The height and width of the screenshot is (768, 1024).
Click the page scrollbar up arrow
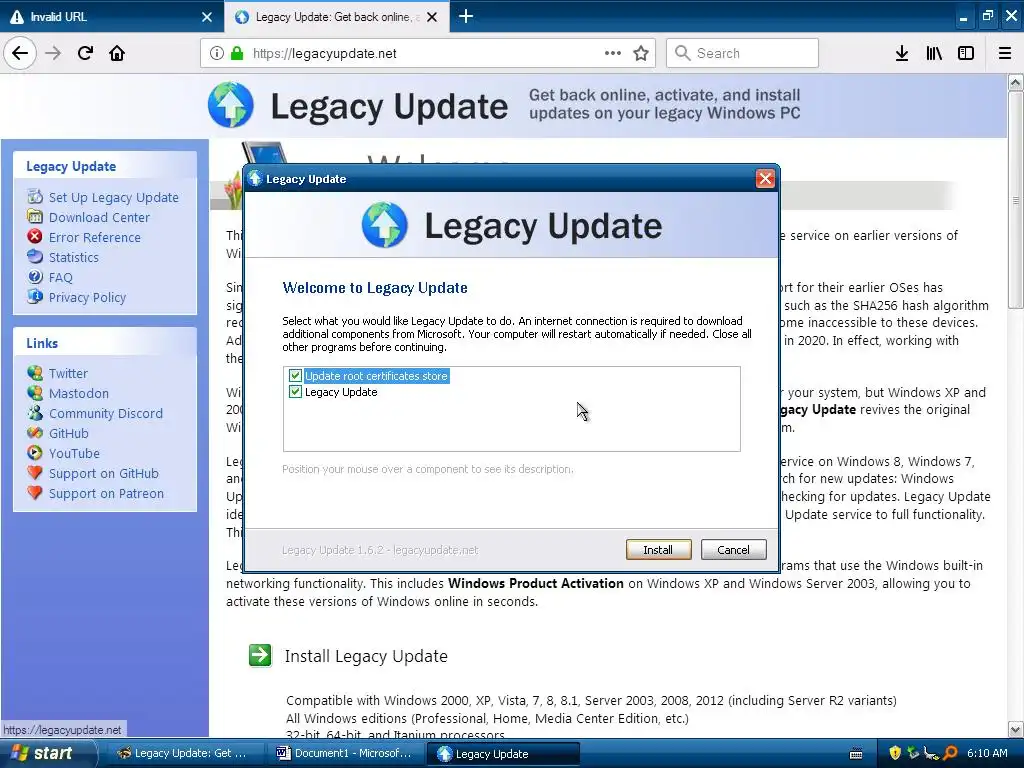pyautogui.click(x=1016, y=82)
